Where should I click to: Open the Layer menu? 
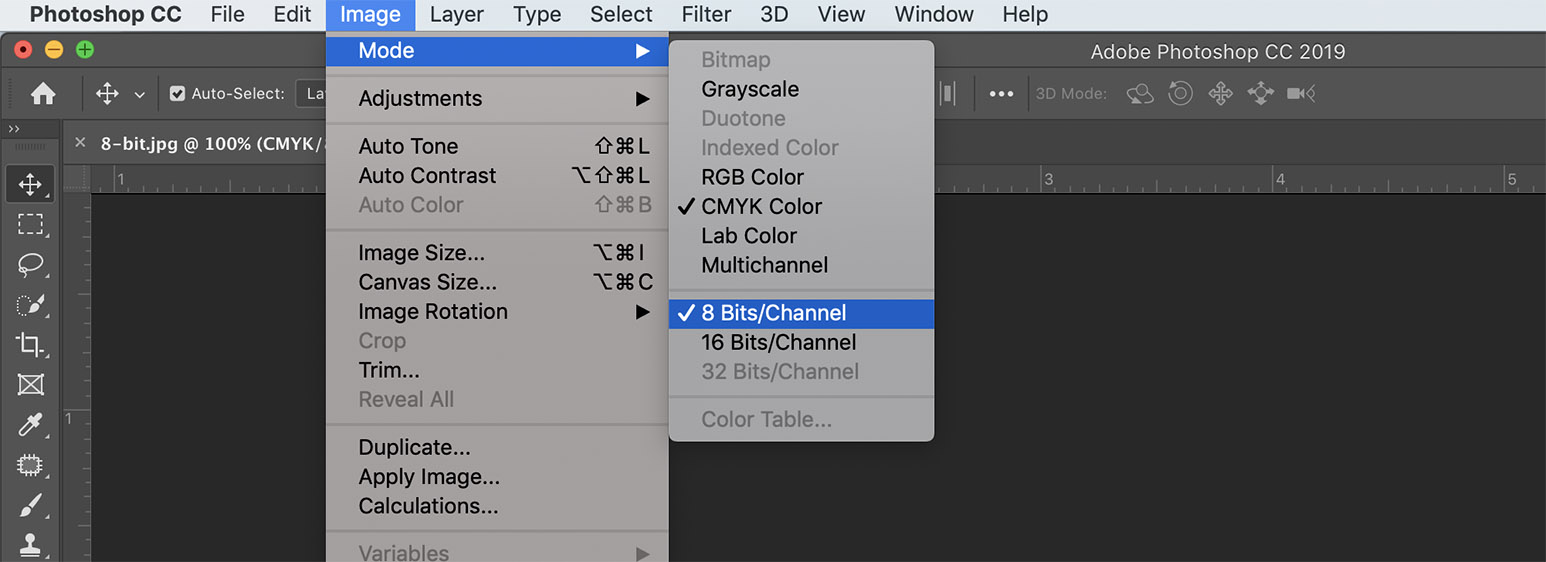pyautogui.click(x=456, y=14)
